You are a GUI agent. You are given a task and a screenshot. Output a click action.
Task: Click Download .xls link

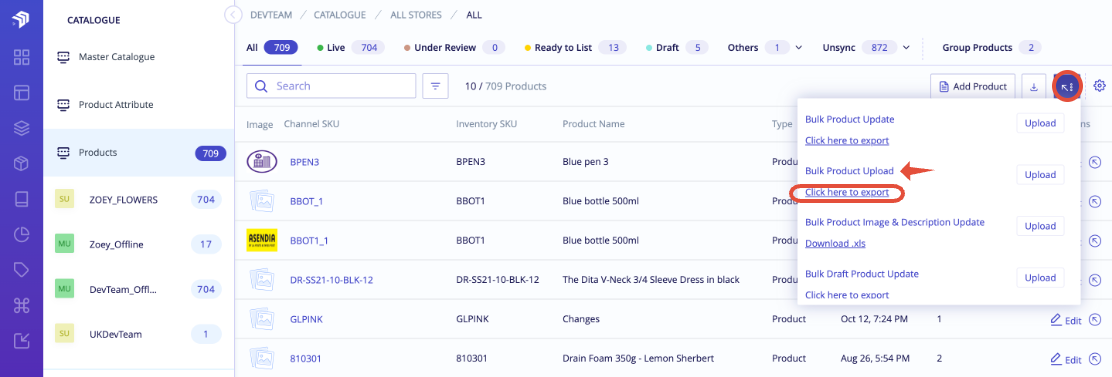point(835,244)
